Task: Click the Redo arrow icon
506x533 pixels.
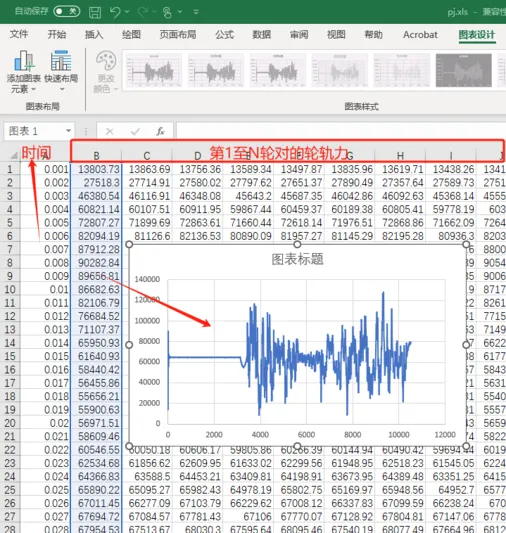Action: pos(143,12)
